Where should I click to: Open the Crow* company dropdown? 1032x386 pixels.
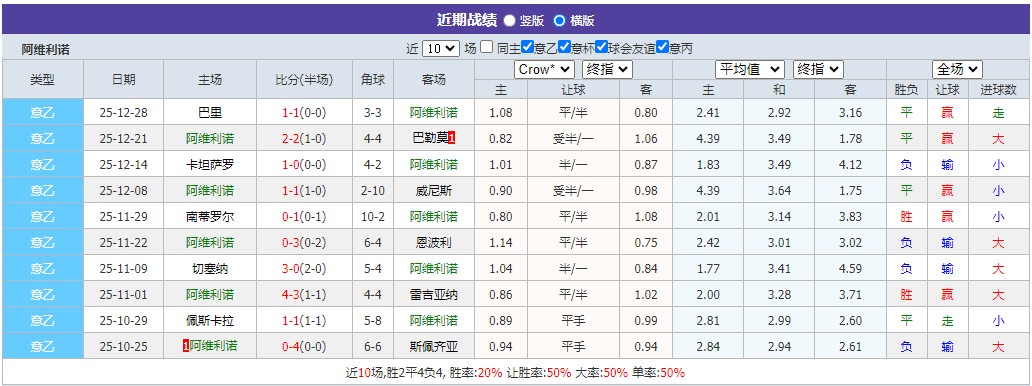pyautogui.click(x=544, y=69)
